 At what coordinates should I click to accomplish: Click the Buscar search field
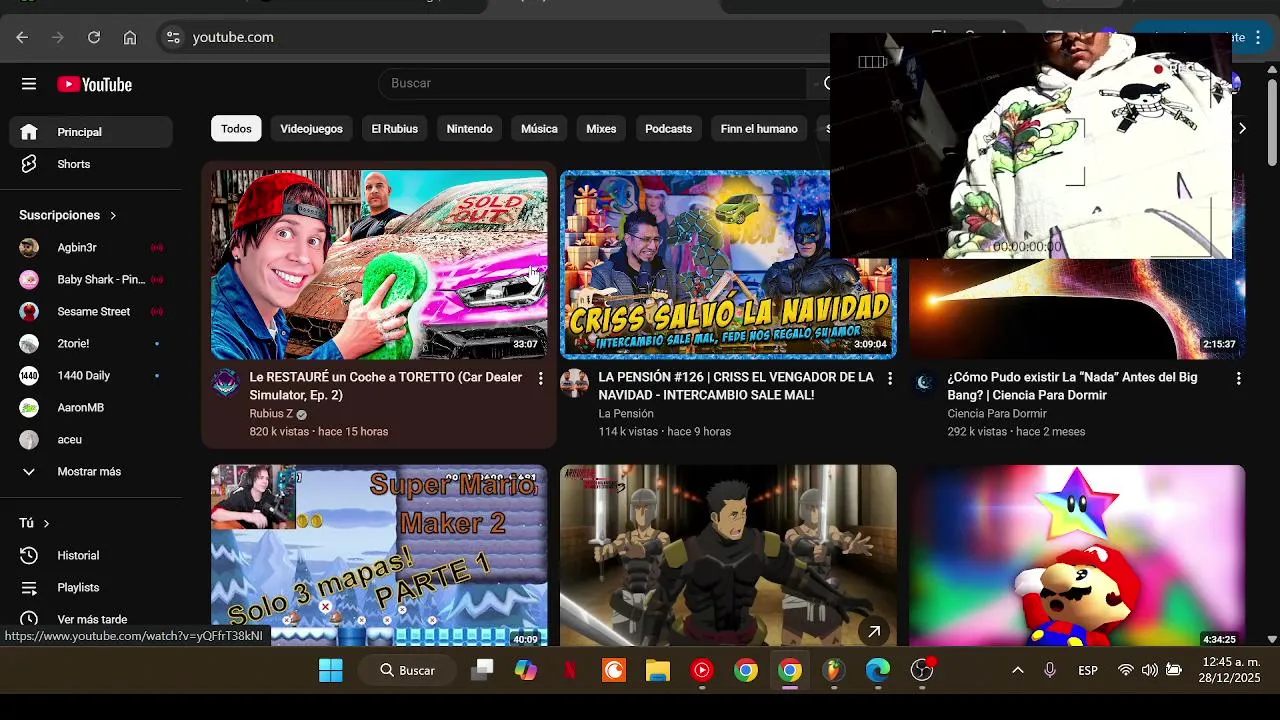coord(592,83)
